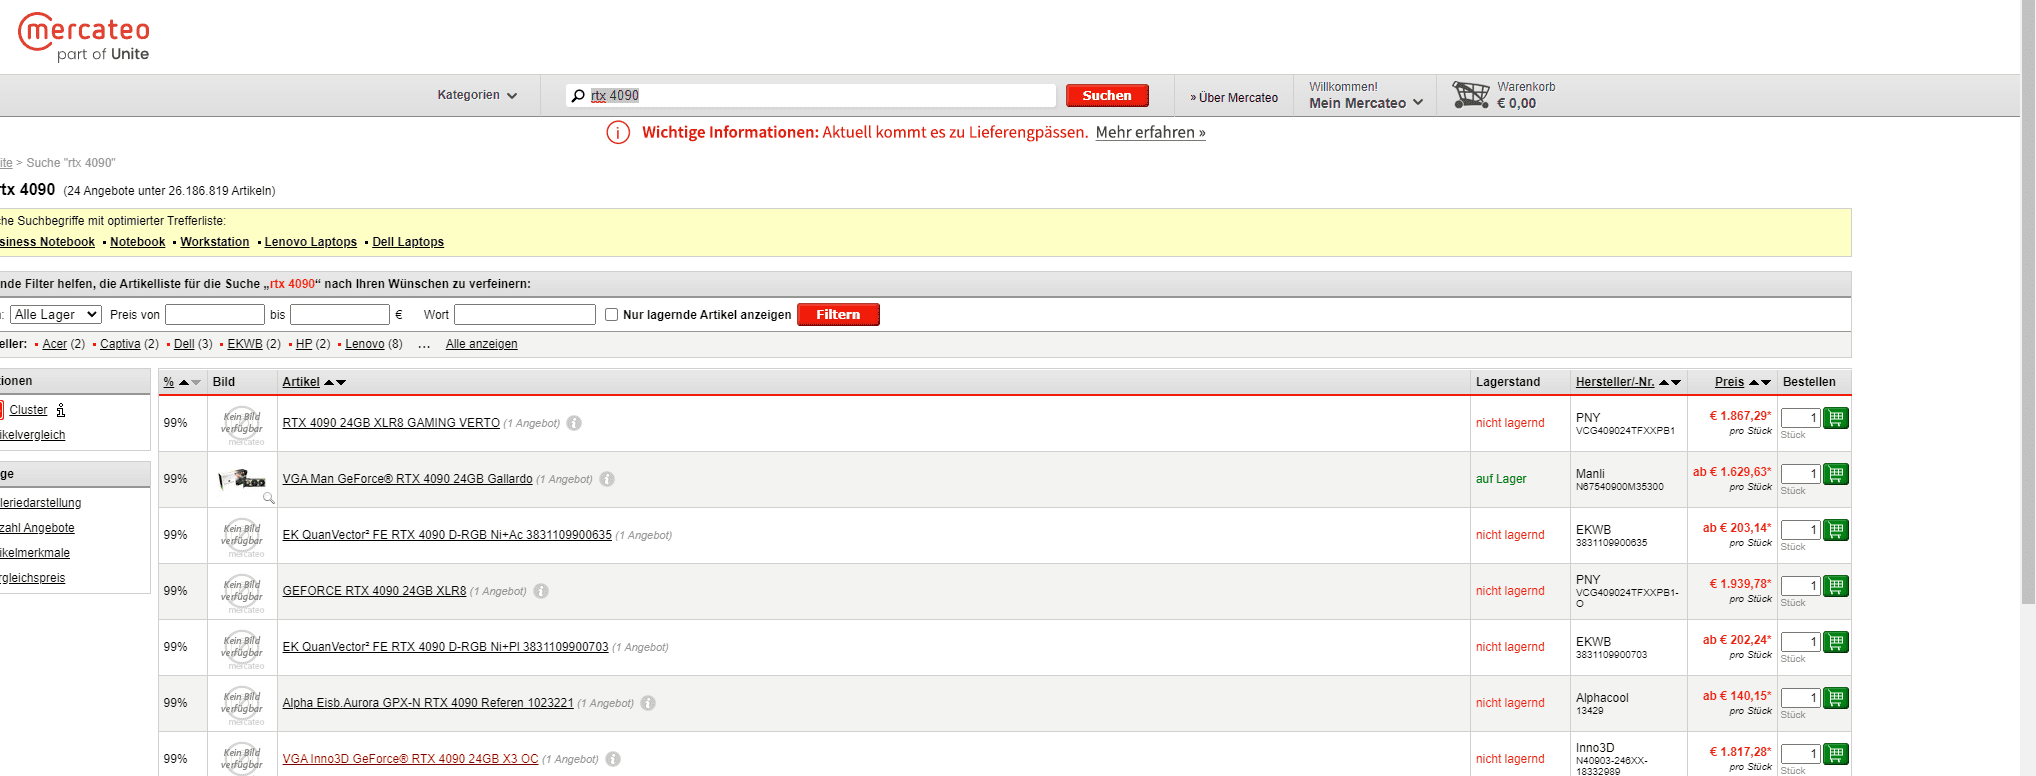This screenshot has width=2036, height=776.
Task: Filter by manufacturer HP
Action: coord(304,344)
